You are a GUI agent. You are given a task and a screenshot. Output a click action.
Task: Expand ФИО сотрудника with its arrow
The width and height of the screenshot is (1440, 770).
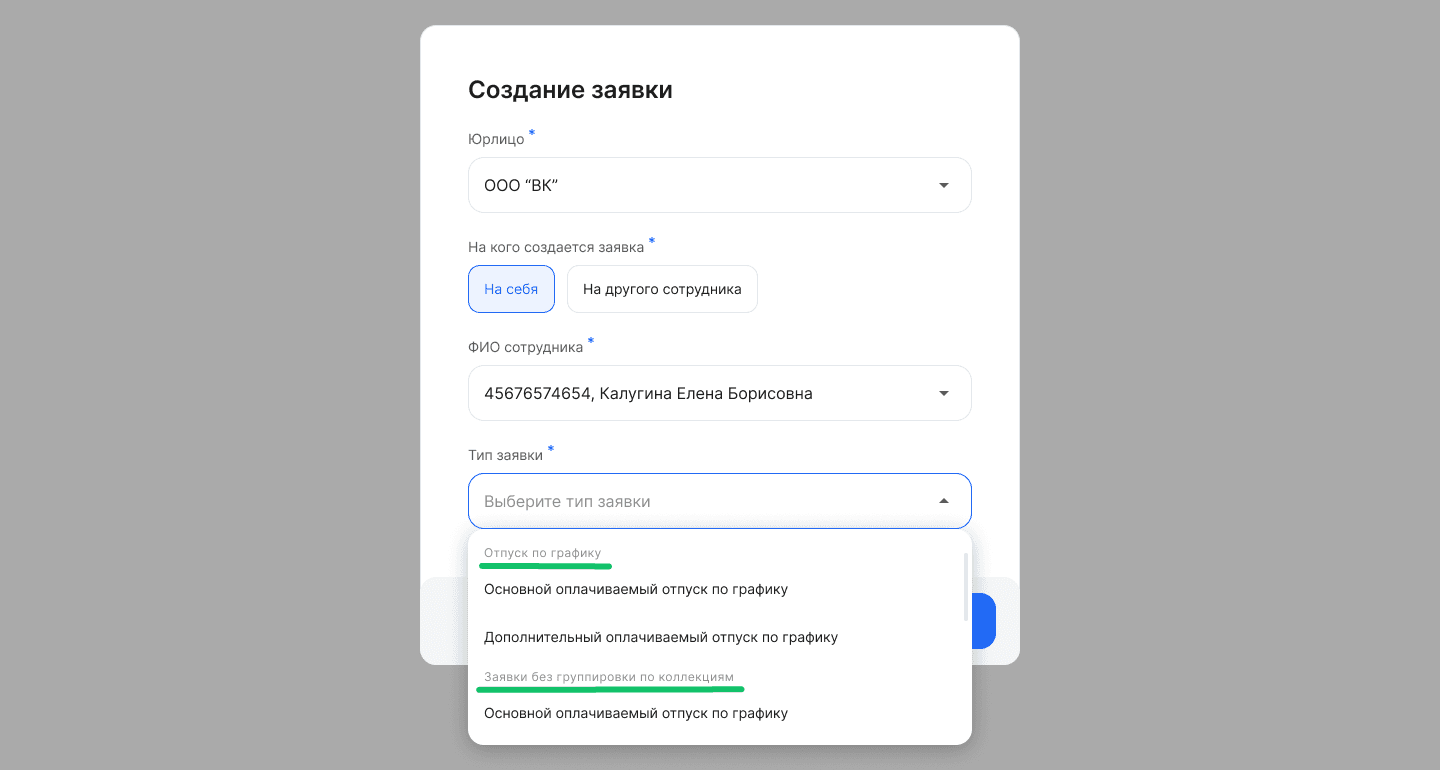[x=944, y=393]
